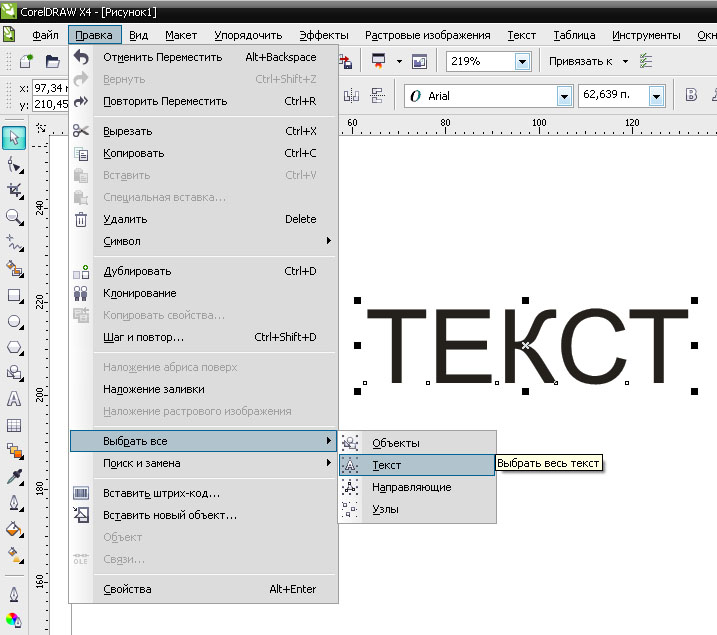Pick the Eyedropper tool
Screen dimensions: 717x635
(x=14, y=477)
